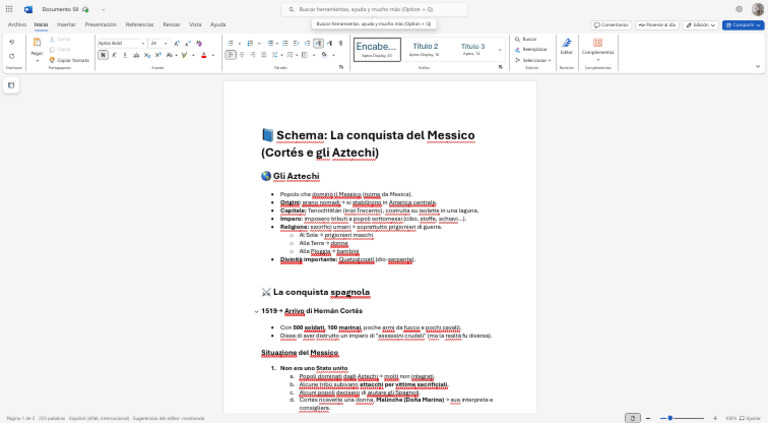Image resolution: width=768 pixels, height=423 pixels.
Task: Open the Edición mode dropdown
Action: pyautogui.click(x=700, y=25)
